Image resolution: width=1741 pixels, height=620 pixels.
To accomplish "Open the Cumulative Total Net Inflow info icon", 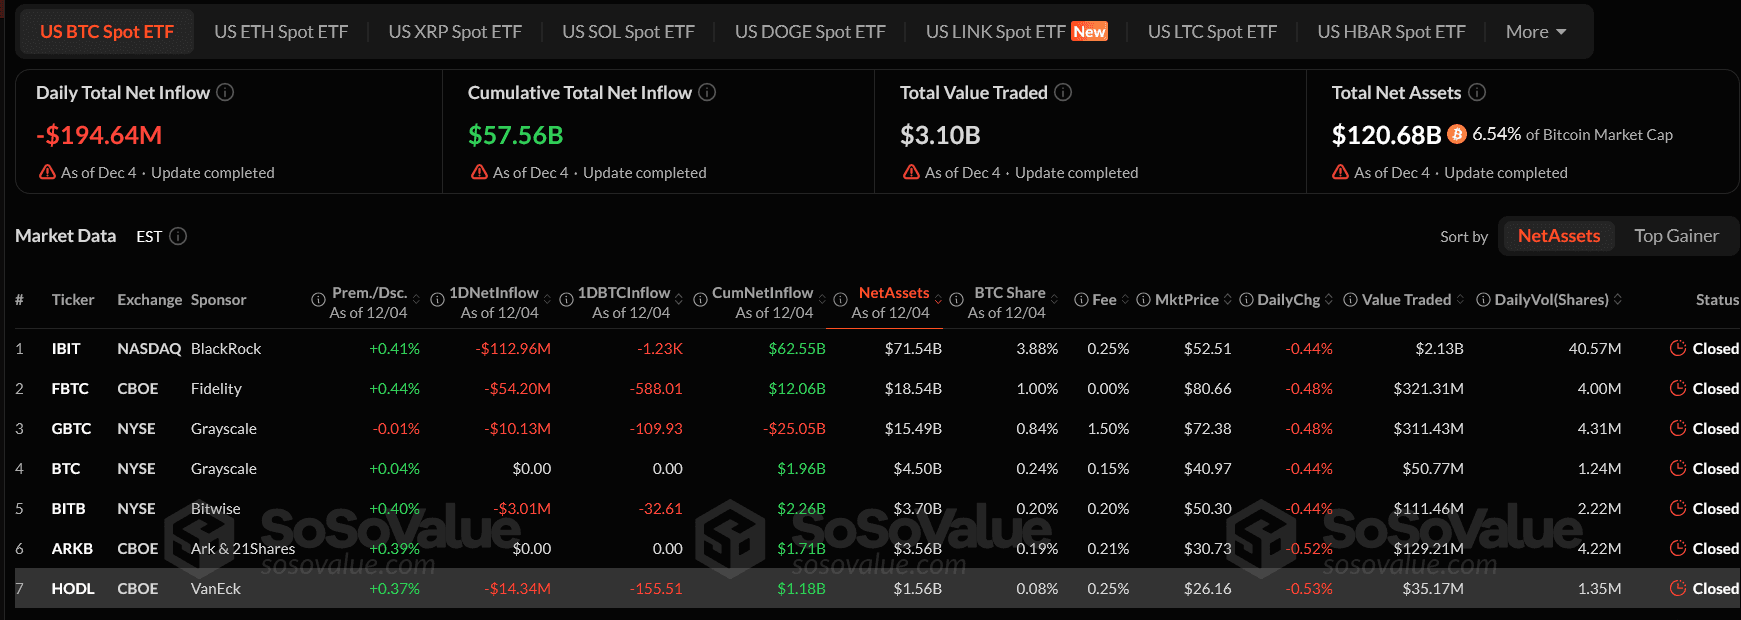I will tap(707, 92).
